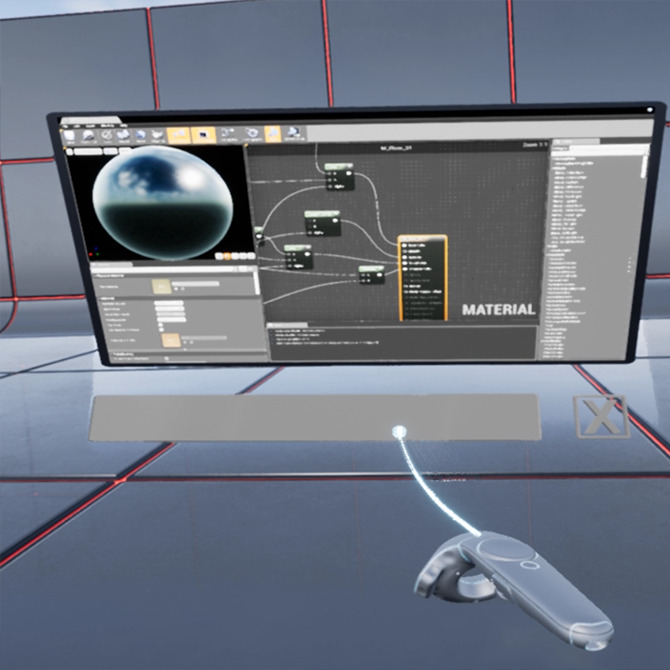670x670 pixels.
Task: Open the Shading Model dropdown
Action: point(171,320)
